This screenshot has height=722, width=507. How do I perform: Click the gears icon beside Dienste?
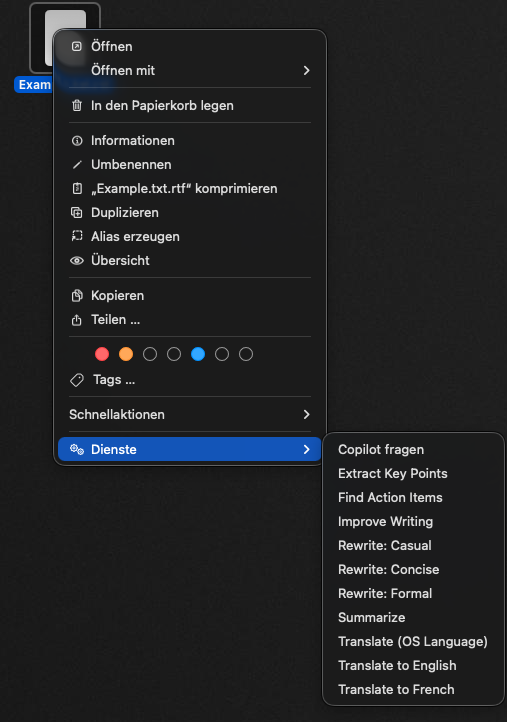coord(77,449)
